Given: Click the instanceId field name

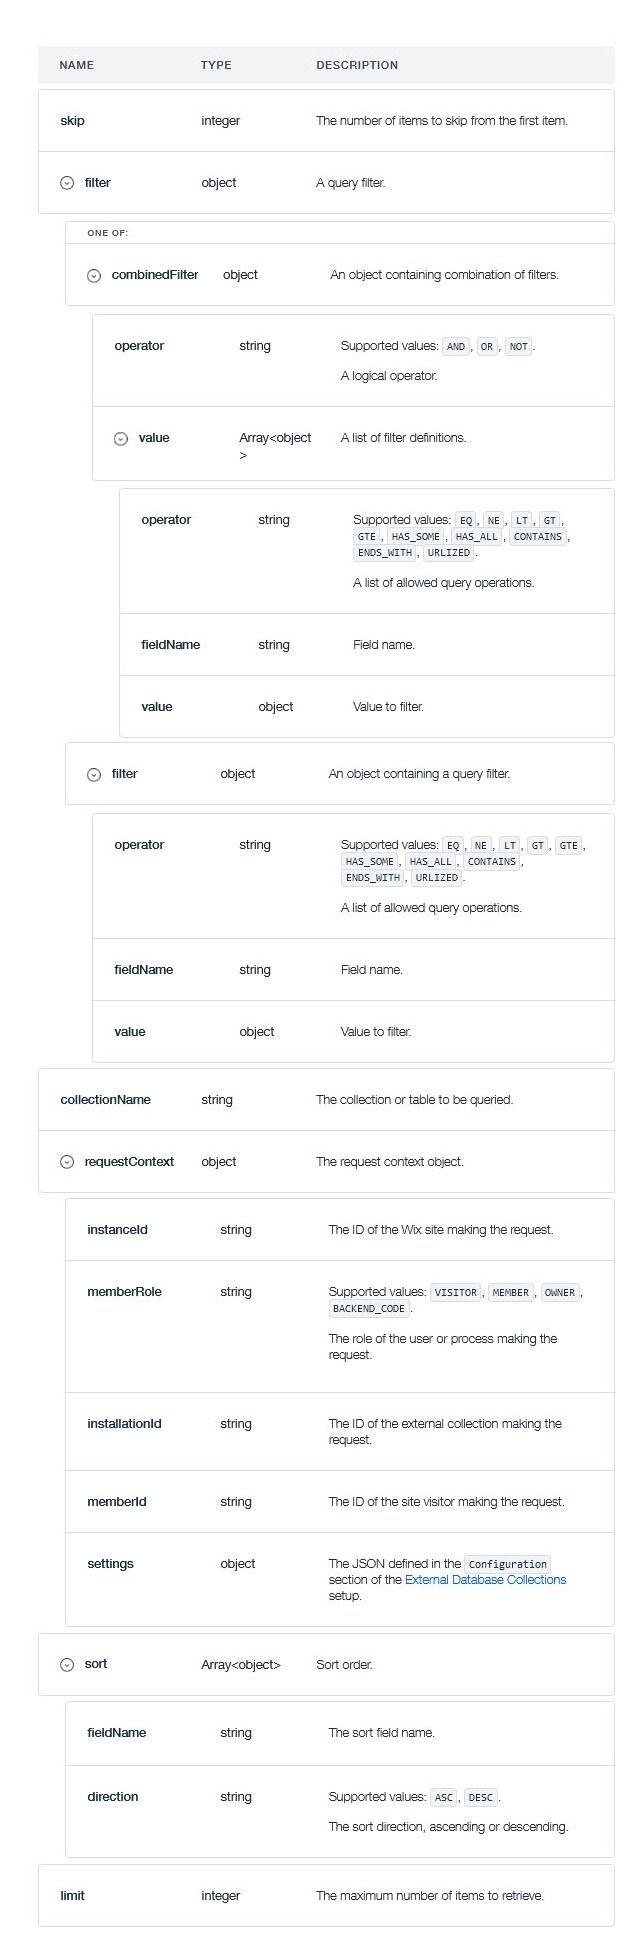Looking at the screenshot, I should point(117,1230).
